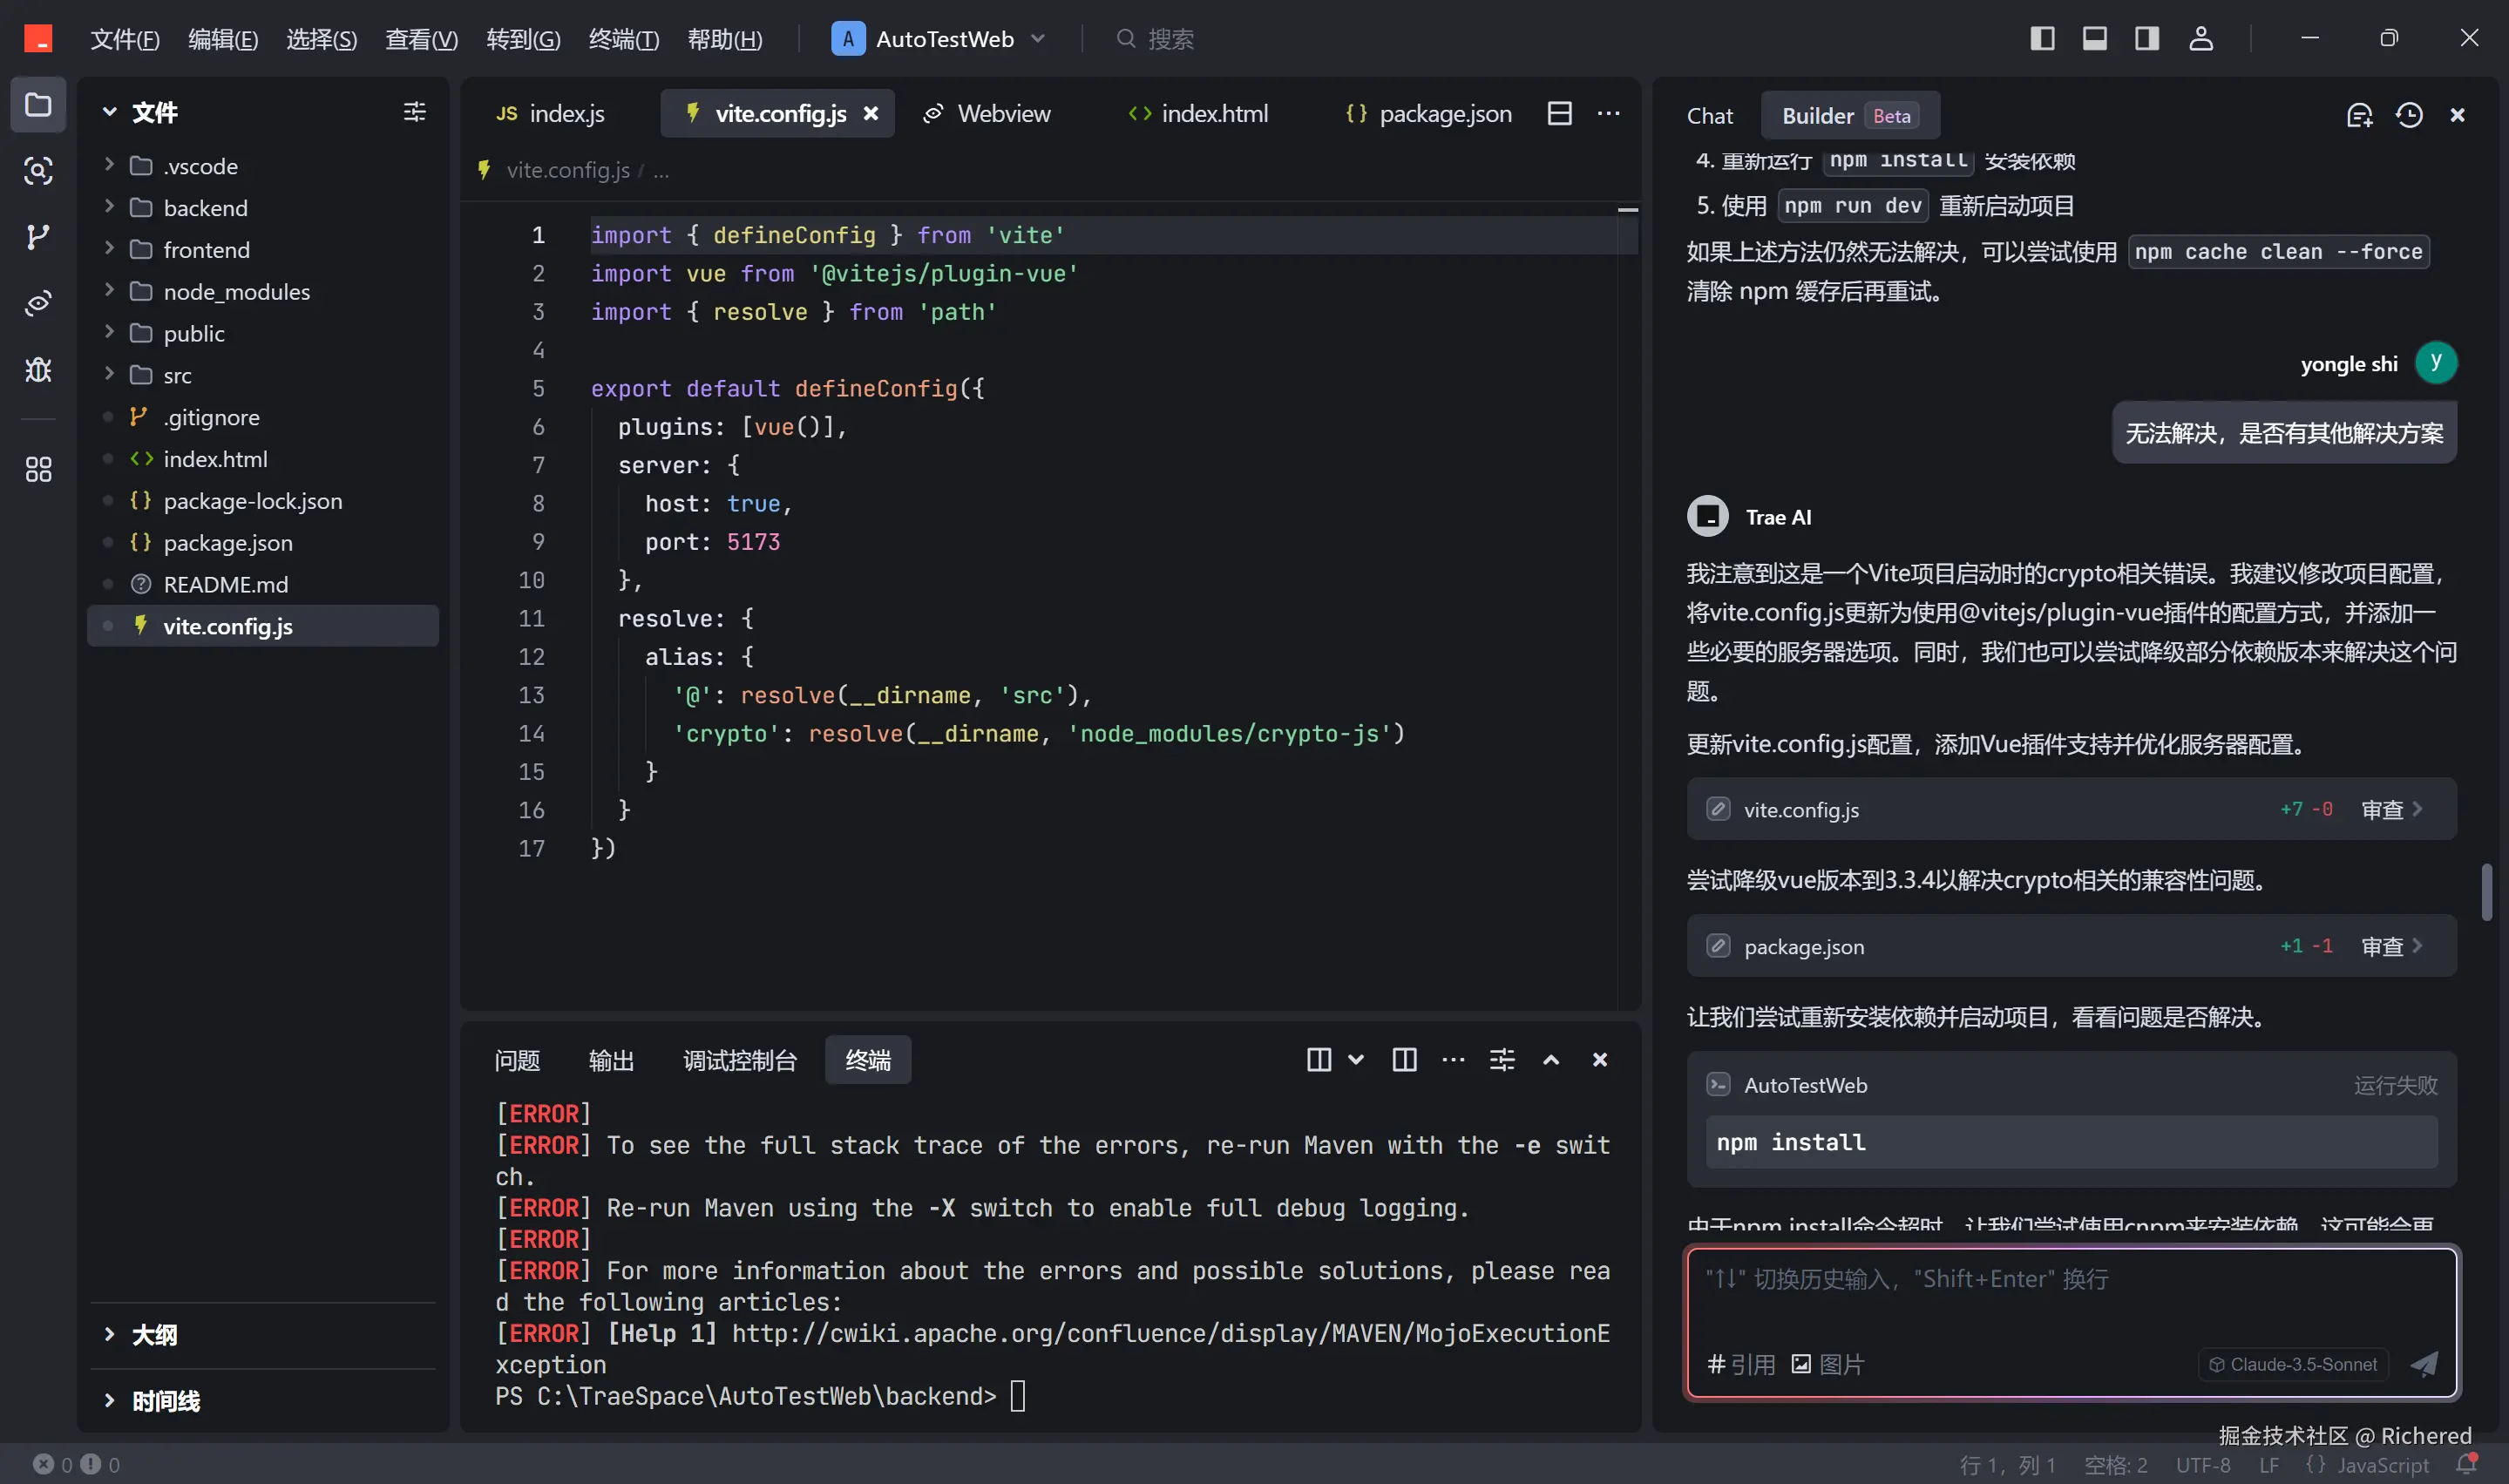Click the new chat icon in AI panel

click(2359, 115)
